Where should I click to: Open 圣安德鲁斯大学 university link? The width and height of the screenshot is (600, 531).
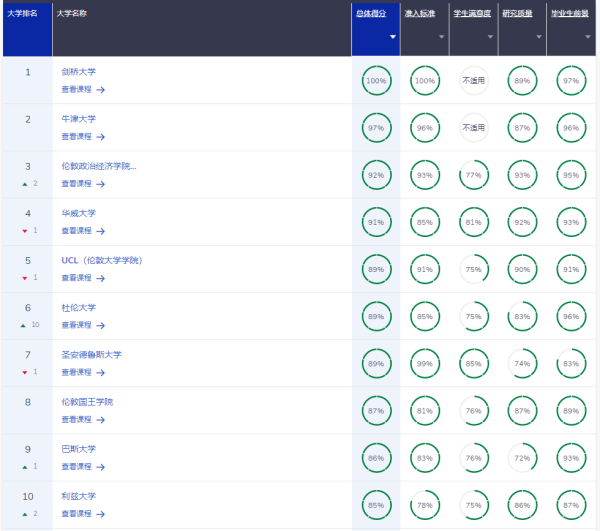91,355
